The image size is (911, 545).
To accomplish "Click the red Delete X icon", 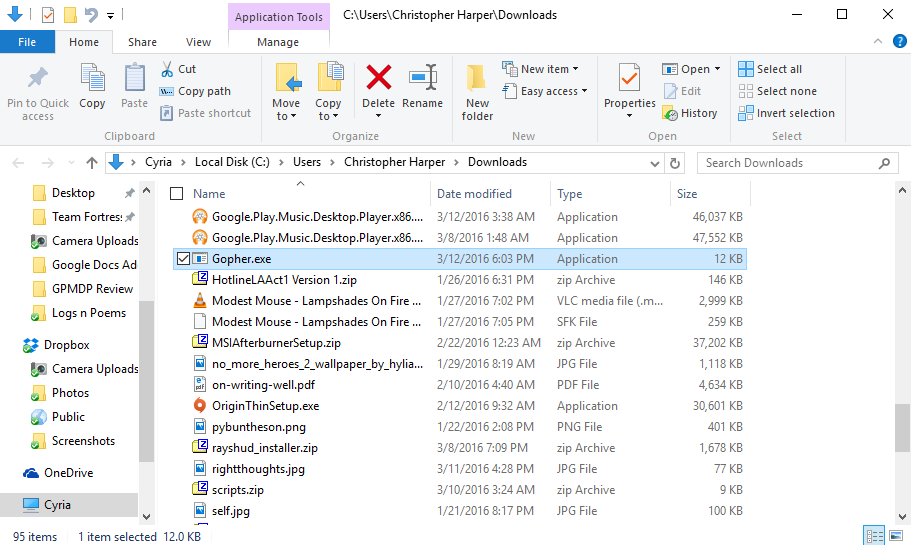I will (x=378, y=77).
